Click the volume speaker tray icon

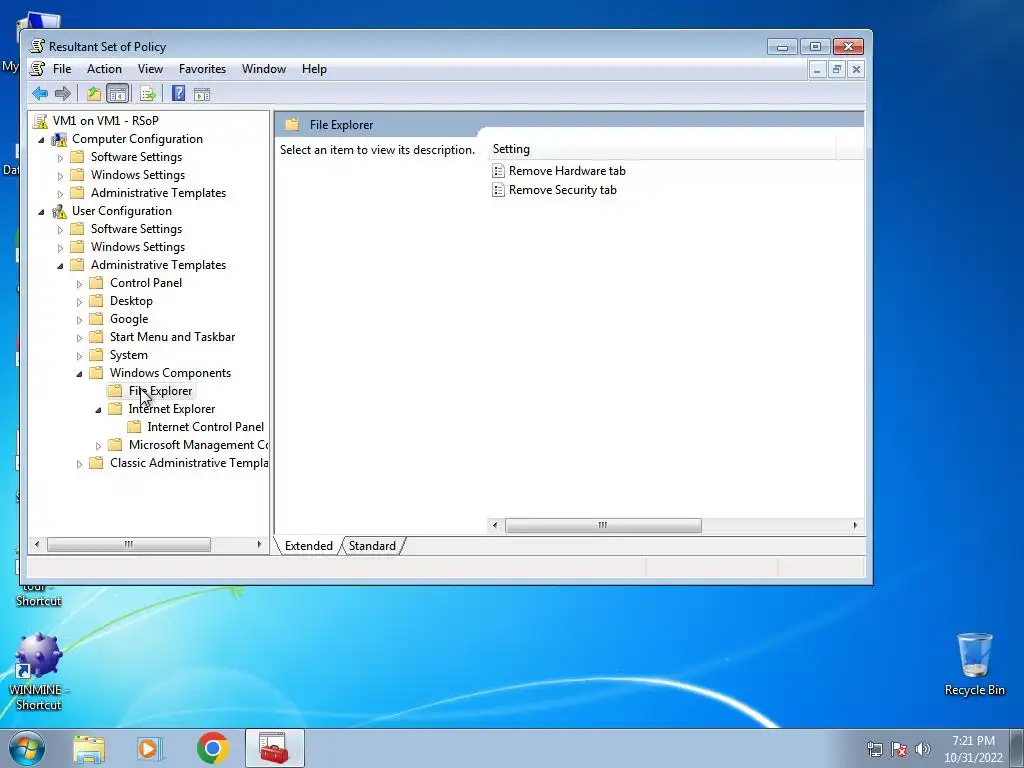coord(923,749)
